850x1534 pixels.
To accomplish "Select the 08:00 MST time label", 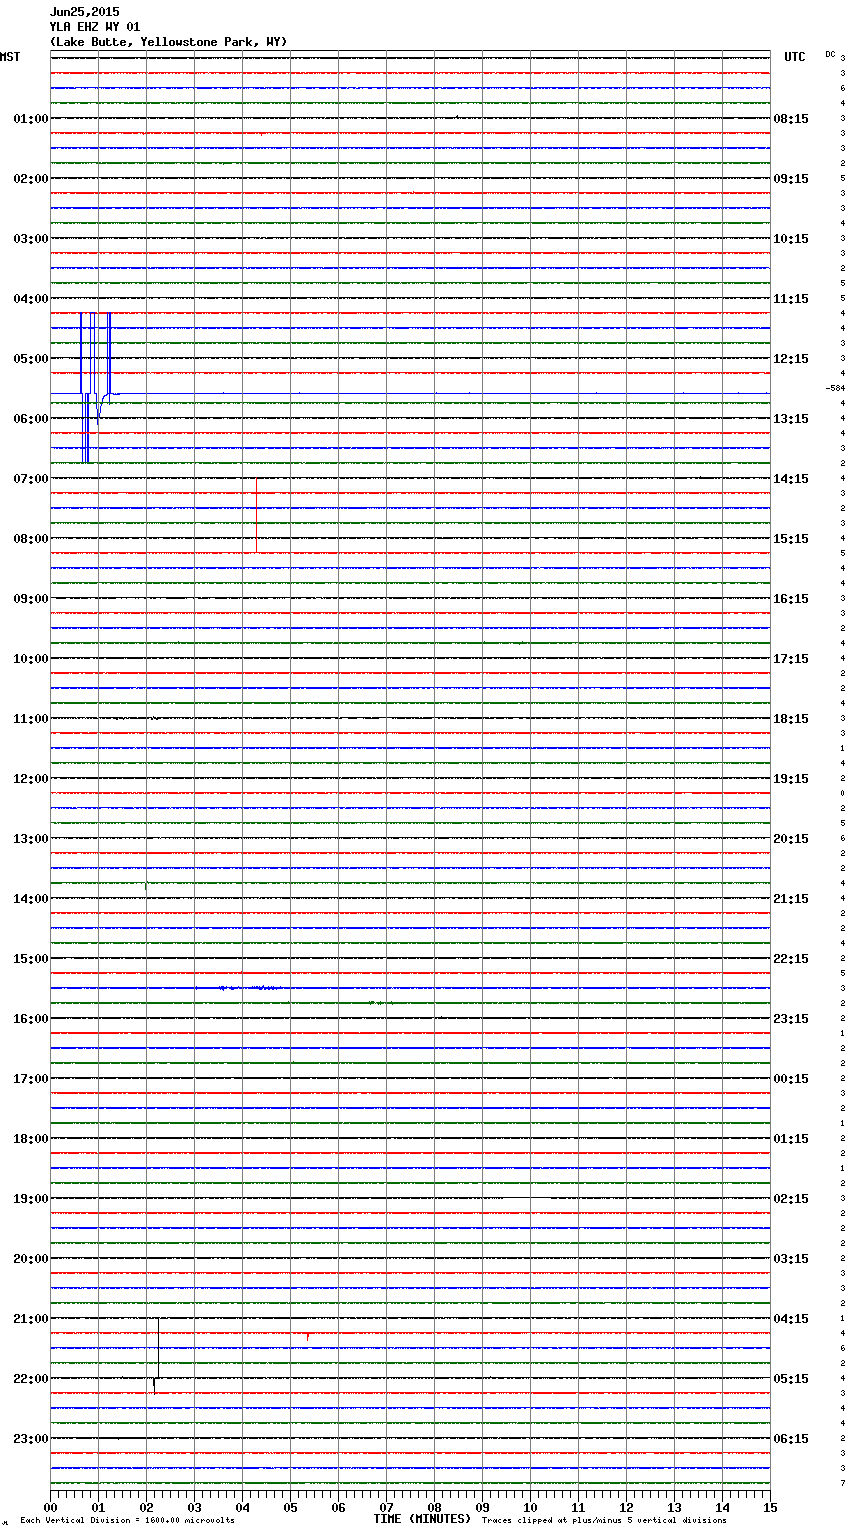I will pos(30,539).
